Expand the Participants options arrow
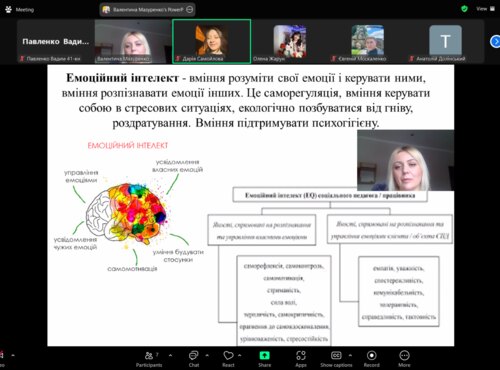 point(171,355)
